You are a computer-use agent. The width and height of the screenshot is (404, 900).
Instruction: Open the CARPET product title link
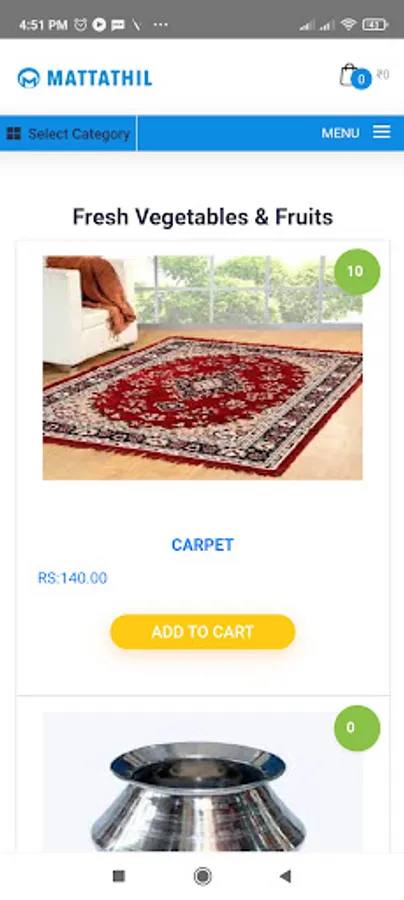[x=203, y=545]
